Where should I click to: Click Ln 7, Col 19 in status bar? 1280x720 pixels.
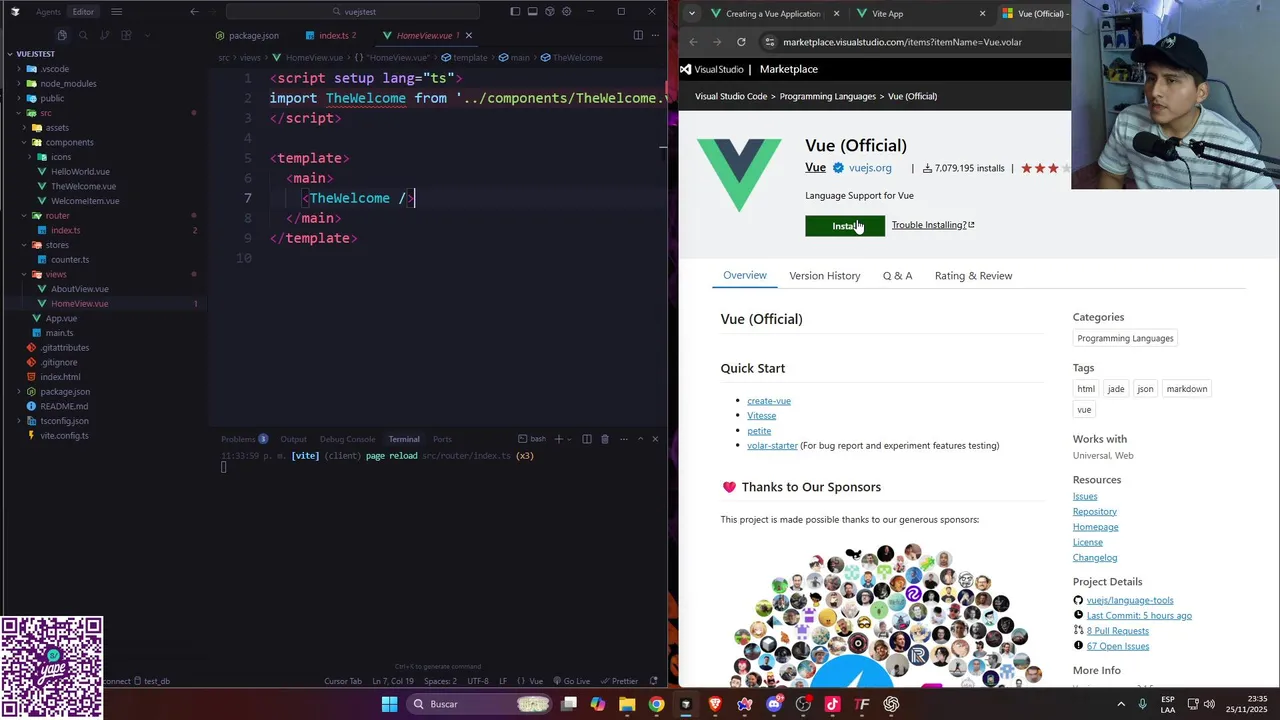pyautogui.click(x=393, y=681)
